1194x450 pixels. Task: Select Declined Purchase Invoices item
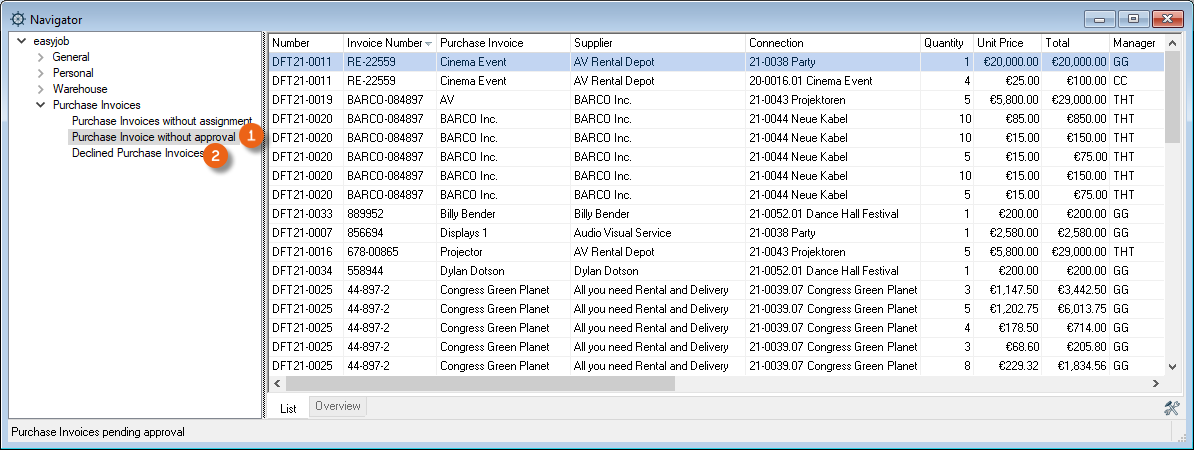coord(138,153)
